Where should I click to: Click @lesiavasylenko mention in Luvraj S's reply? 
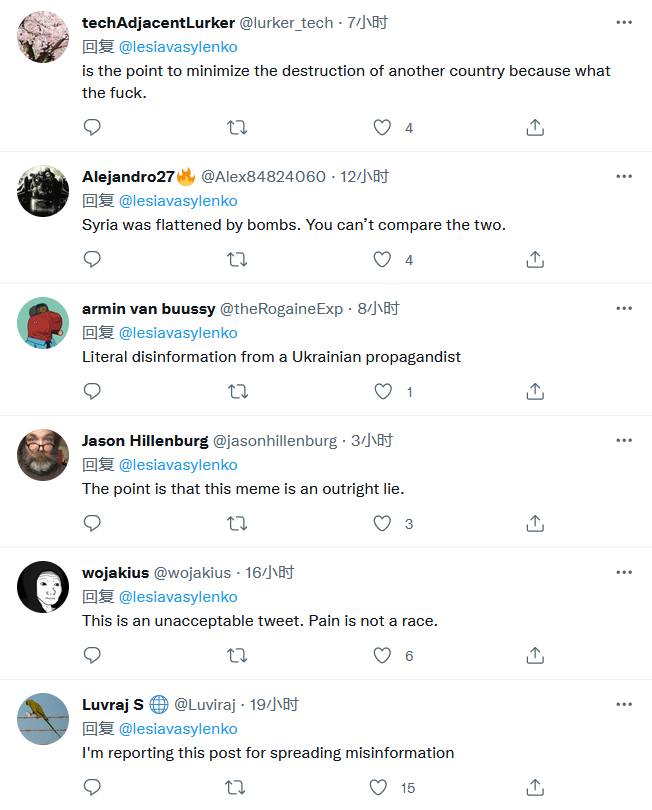pos(178,729)
